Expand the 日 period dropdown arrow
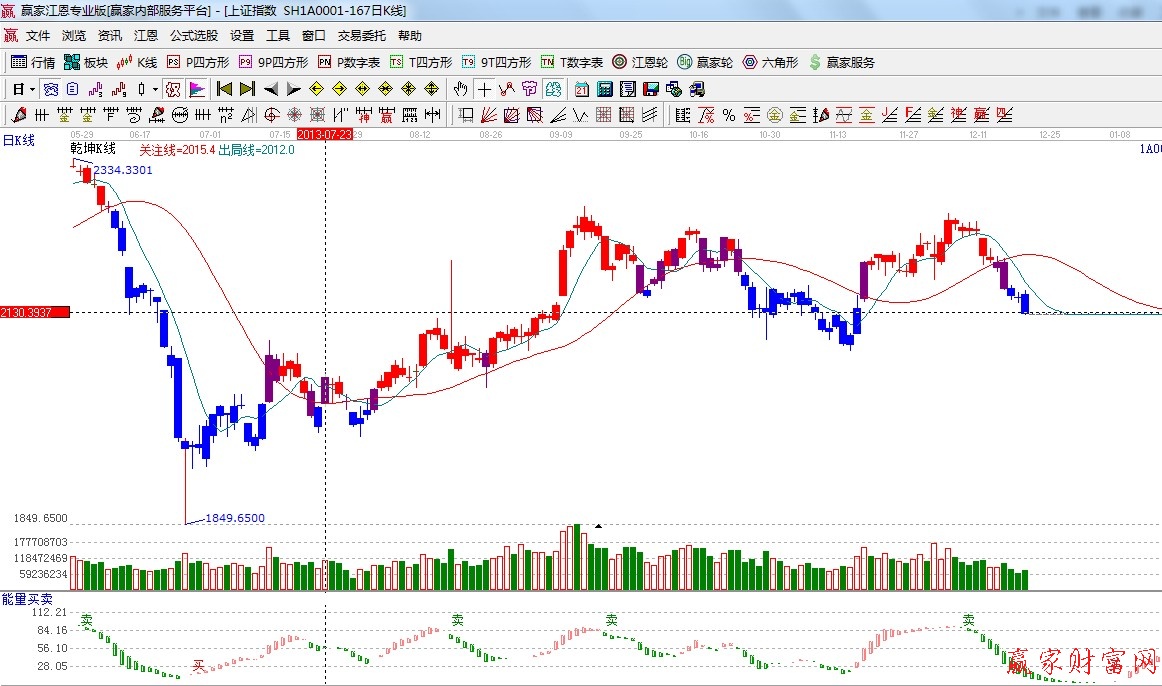The width and height of the screenshot is (1162, 686). tap(32, 89)
